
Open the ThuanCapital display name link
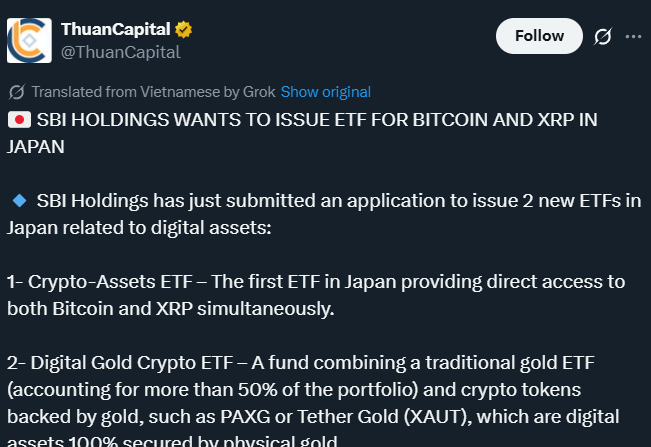pyautogui.click(x=115, y=29)
